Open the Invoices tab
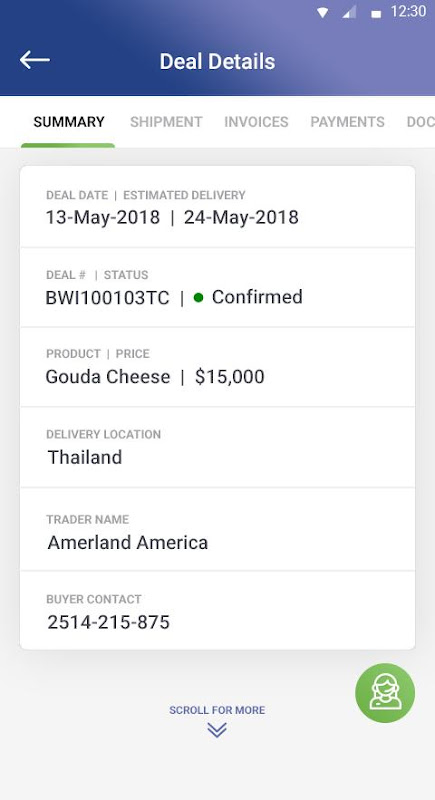Image resolution: width=435 pixels, height=800 pixels. point(256,122)
